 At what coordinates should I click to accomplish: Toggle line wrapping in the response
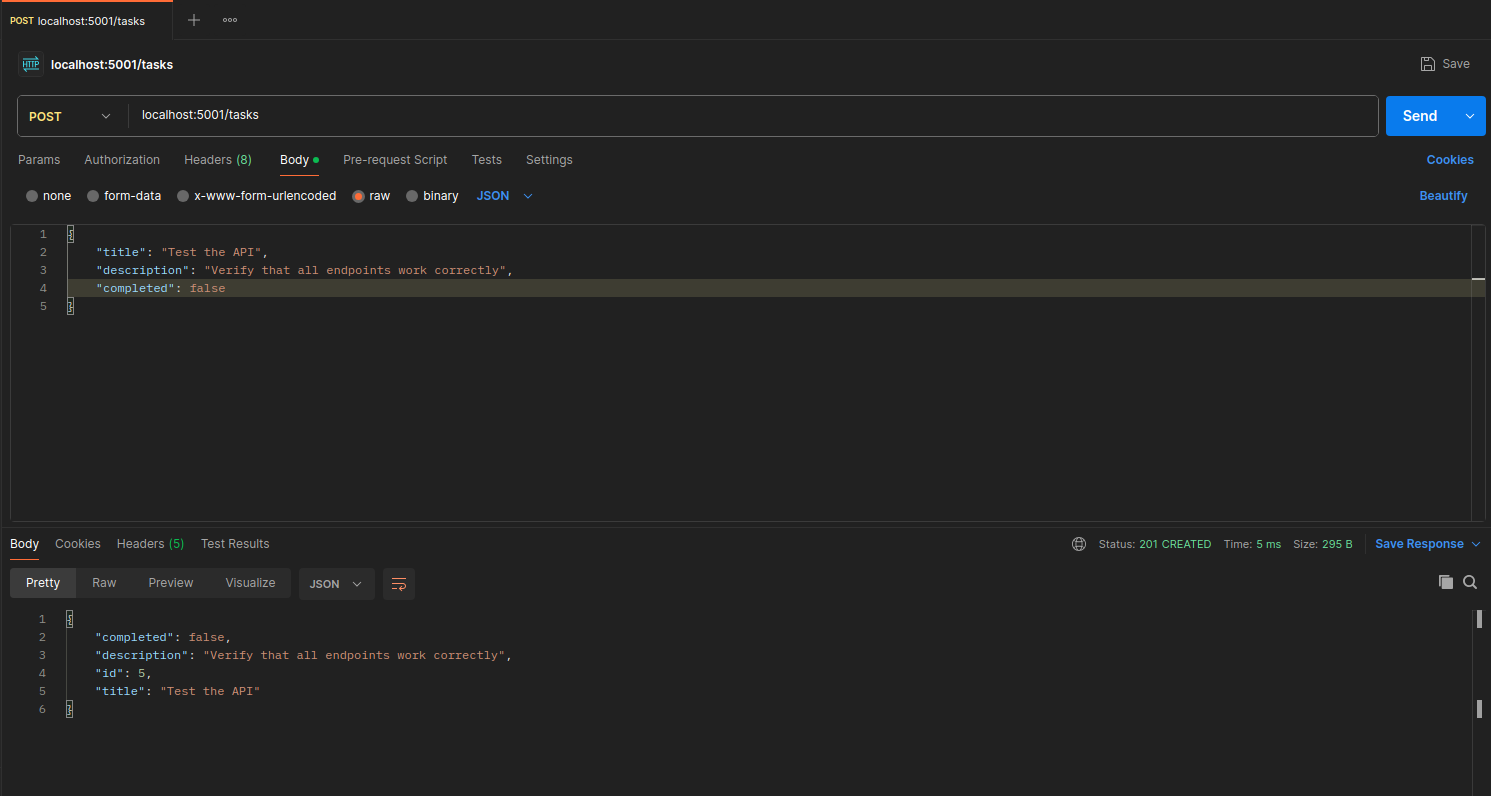(x=398, y=583)
